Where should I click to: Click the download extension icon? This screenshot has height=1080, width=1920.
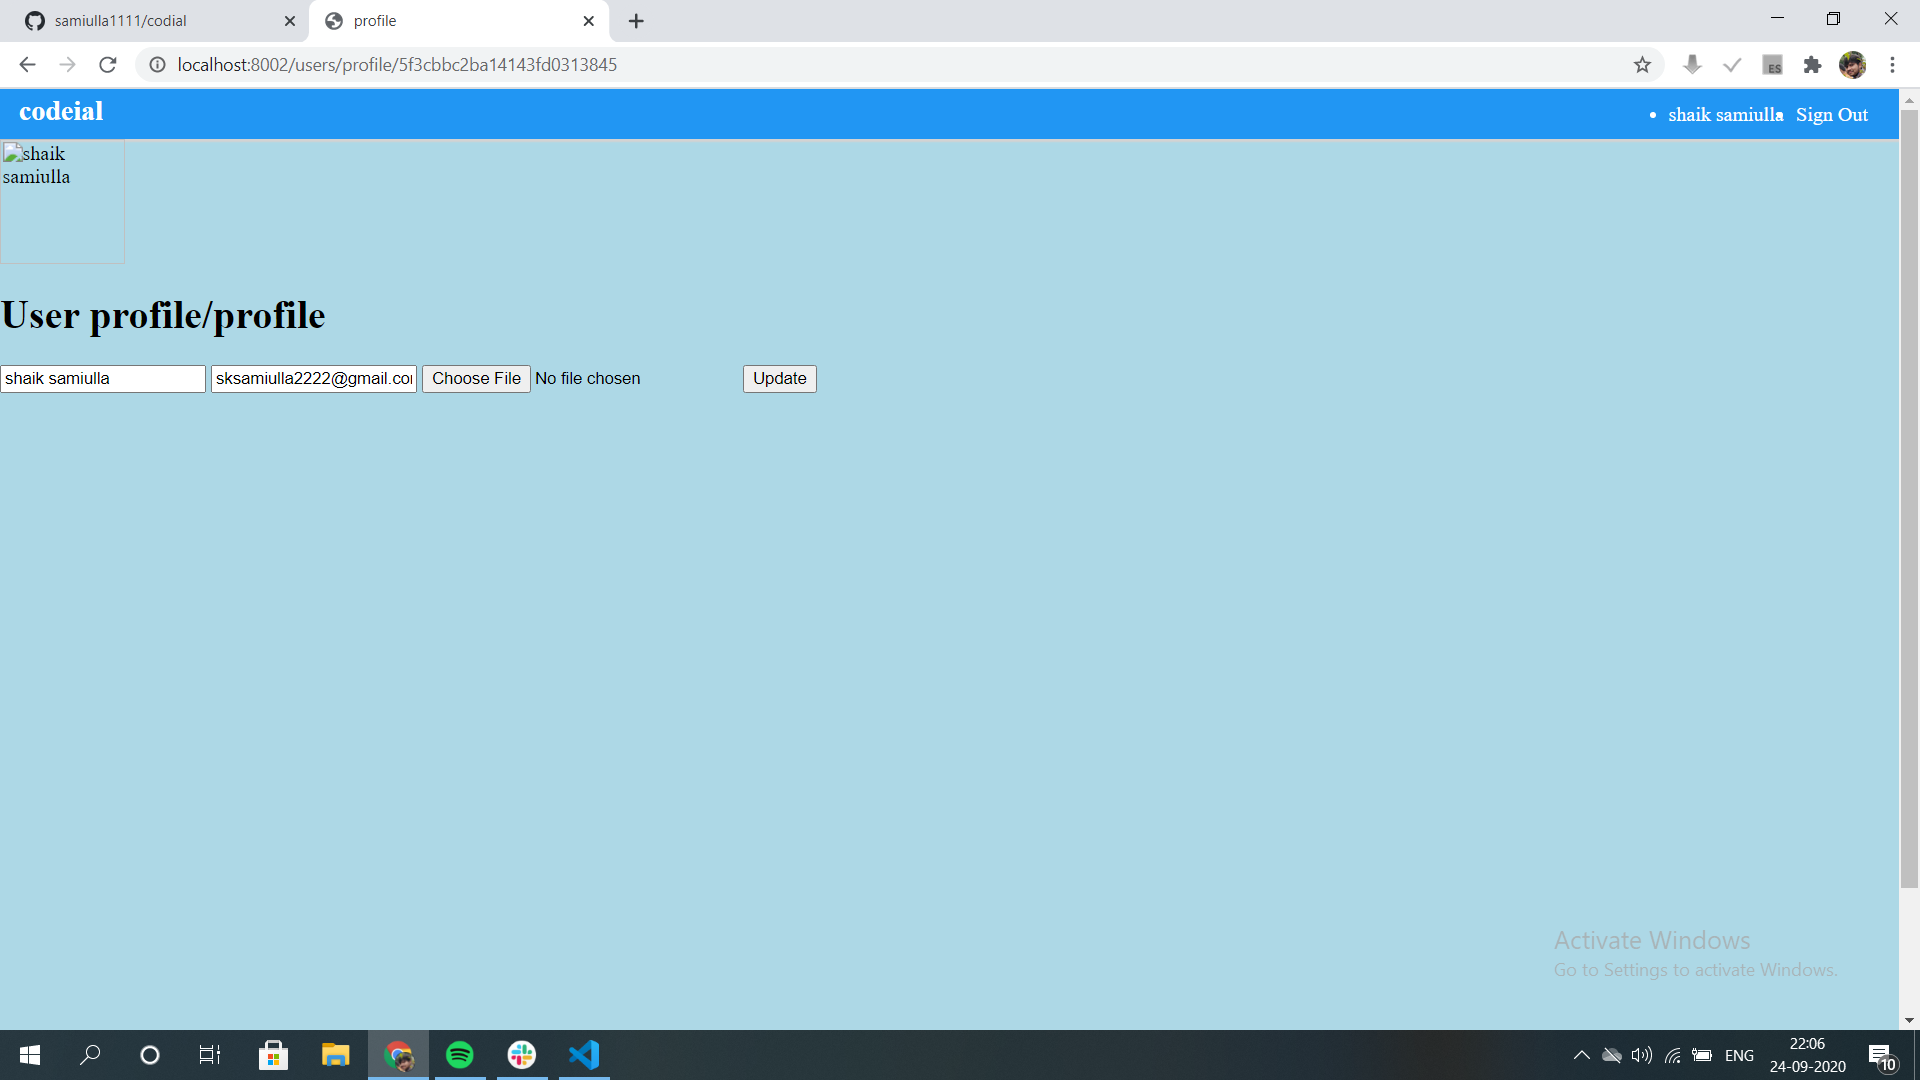[x=1692, y=65]
